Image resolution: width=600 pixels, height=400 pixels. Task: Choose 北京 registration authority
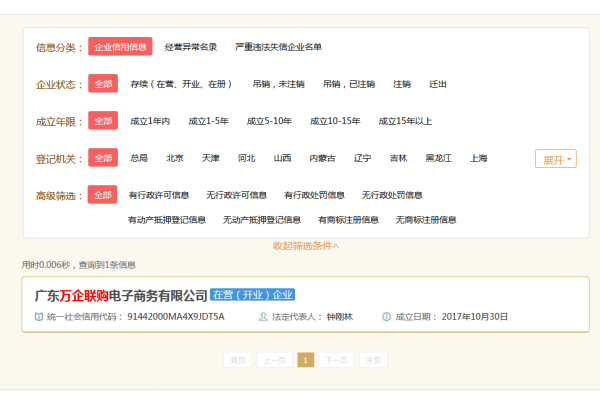coord(175,158)
